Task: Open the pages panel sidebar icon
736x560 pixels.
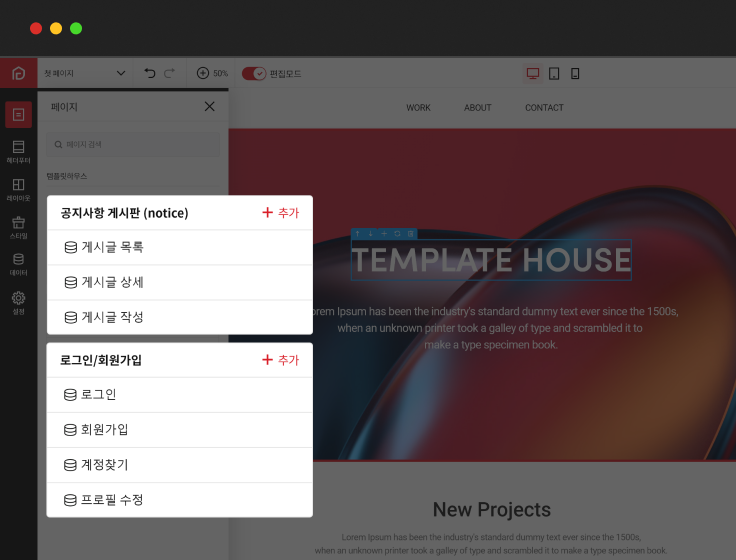Action: click(18, 115)
